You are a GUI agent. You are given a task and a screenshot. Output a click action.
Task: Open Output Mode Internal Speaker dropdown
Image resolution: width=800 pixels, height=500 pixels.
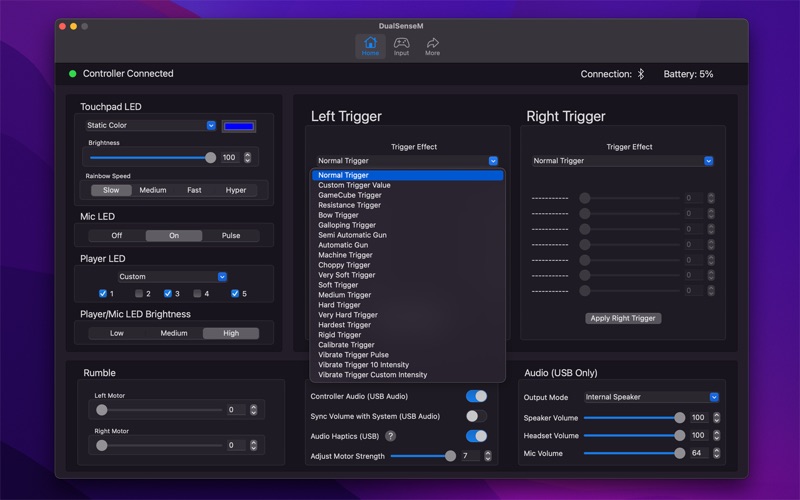(x=651, y=397)
